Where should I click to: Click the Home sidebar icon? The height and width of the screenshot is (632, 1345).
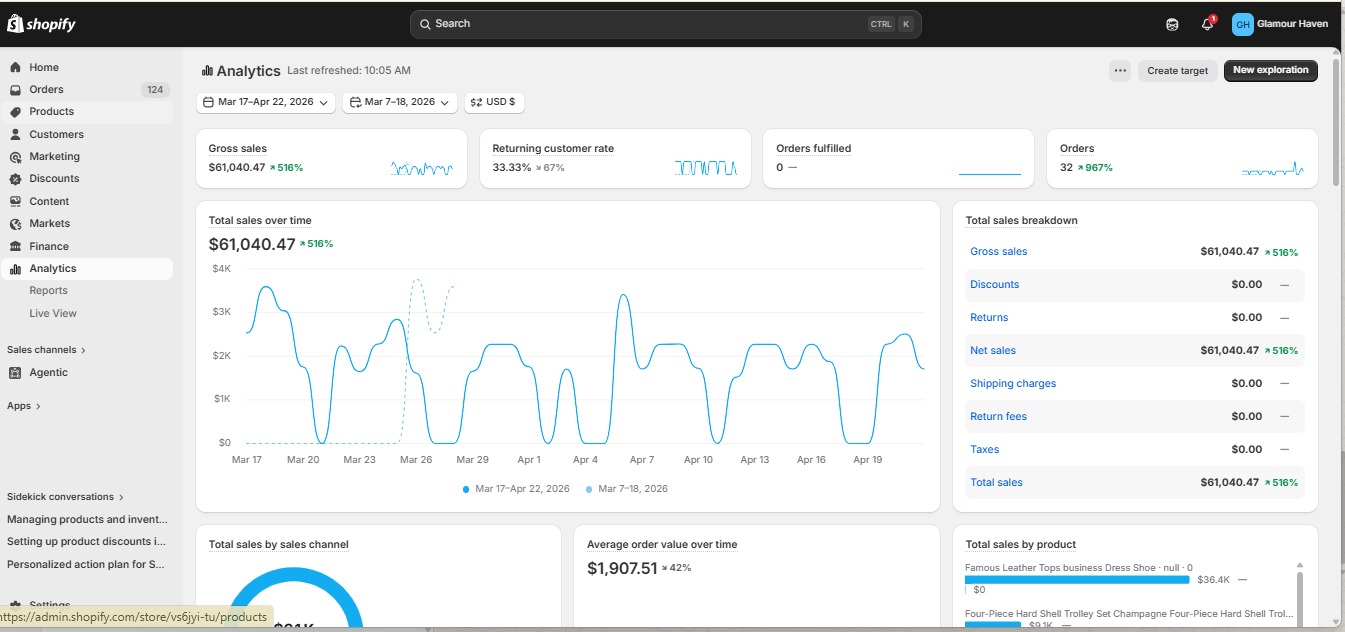(x=15, y=68)
